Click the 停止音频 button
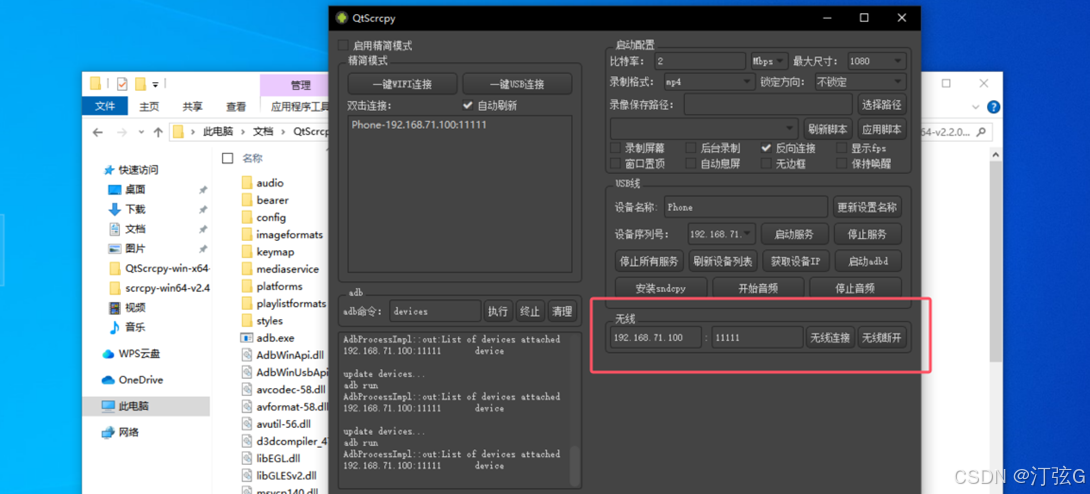This screenshot has height=494, width=1090. [x=855, y=288]
